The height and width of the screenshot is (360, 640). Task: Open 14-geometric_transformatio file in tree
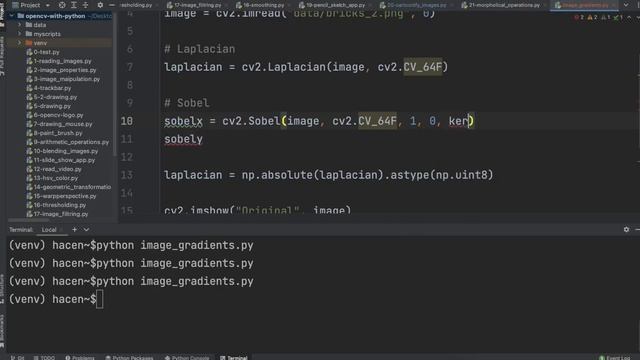tap(72, 187)
